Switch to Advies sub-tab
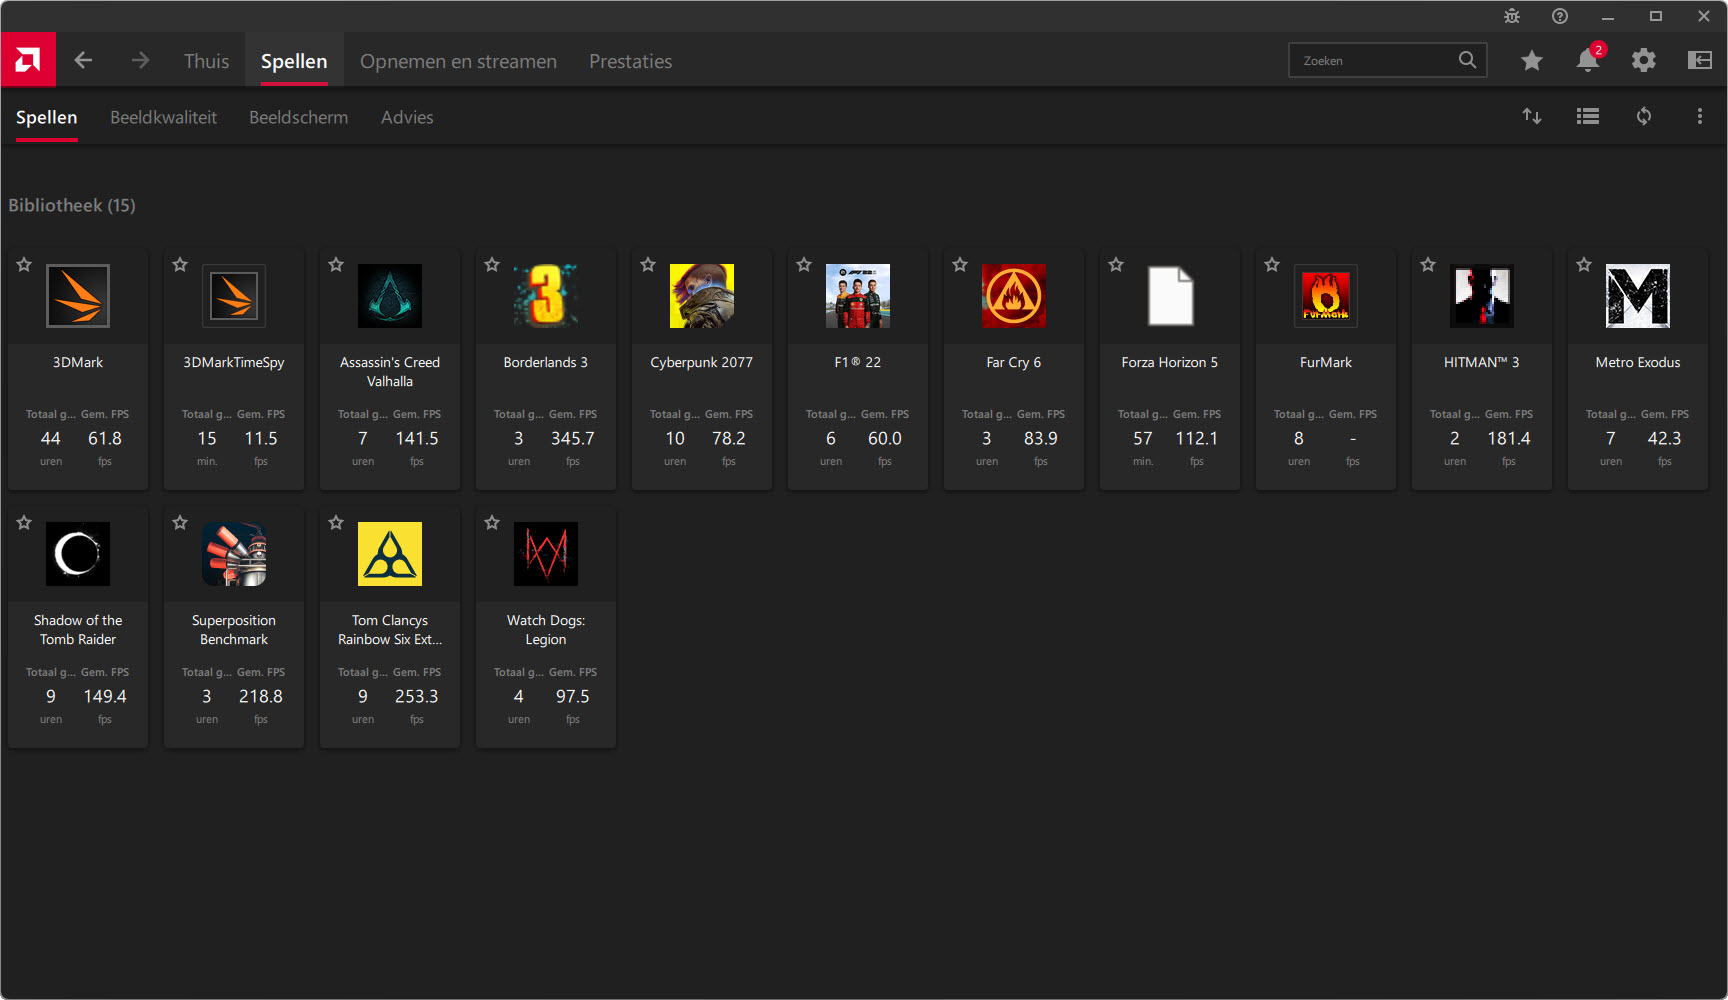 407,117
